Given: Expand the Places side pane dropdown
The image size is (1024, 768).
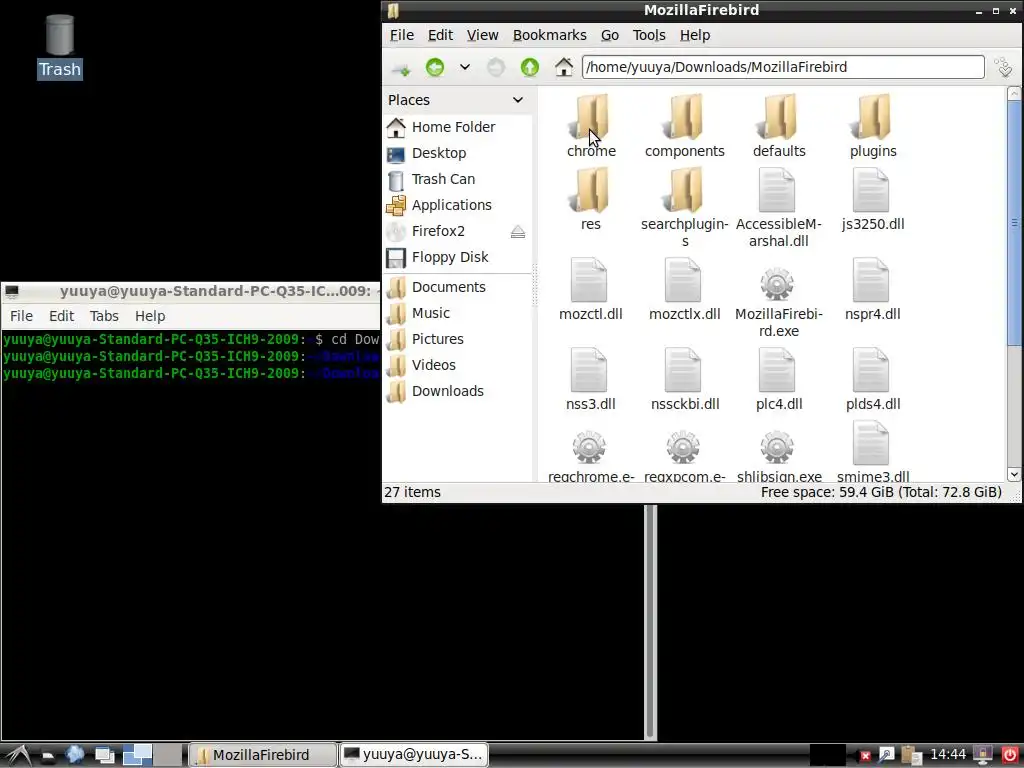Looking at the screenshot, I should pyautogui.click(x=518, y=100).
